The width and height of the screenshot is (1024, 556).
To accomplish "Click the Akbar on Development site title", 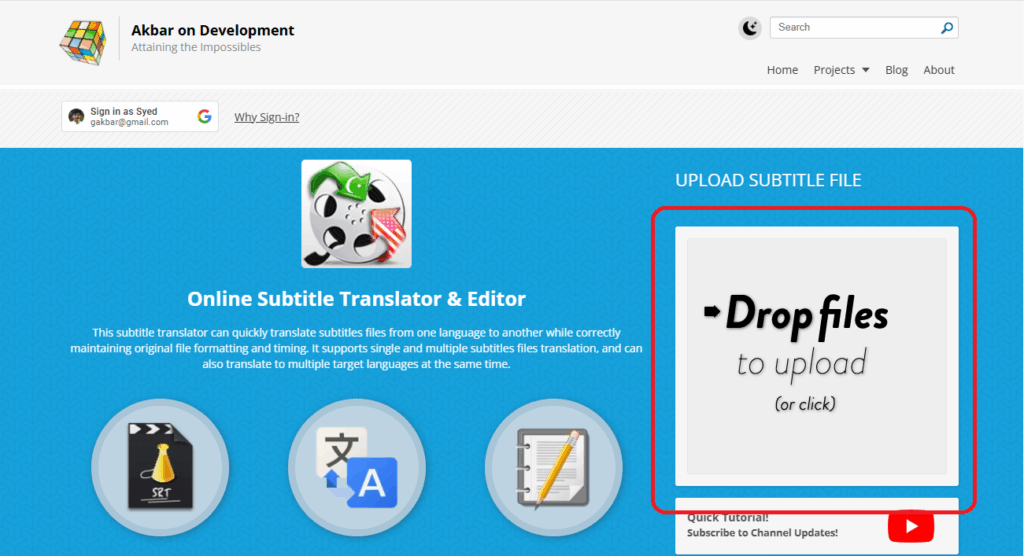I will (x=213, y=30).
